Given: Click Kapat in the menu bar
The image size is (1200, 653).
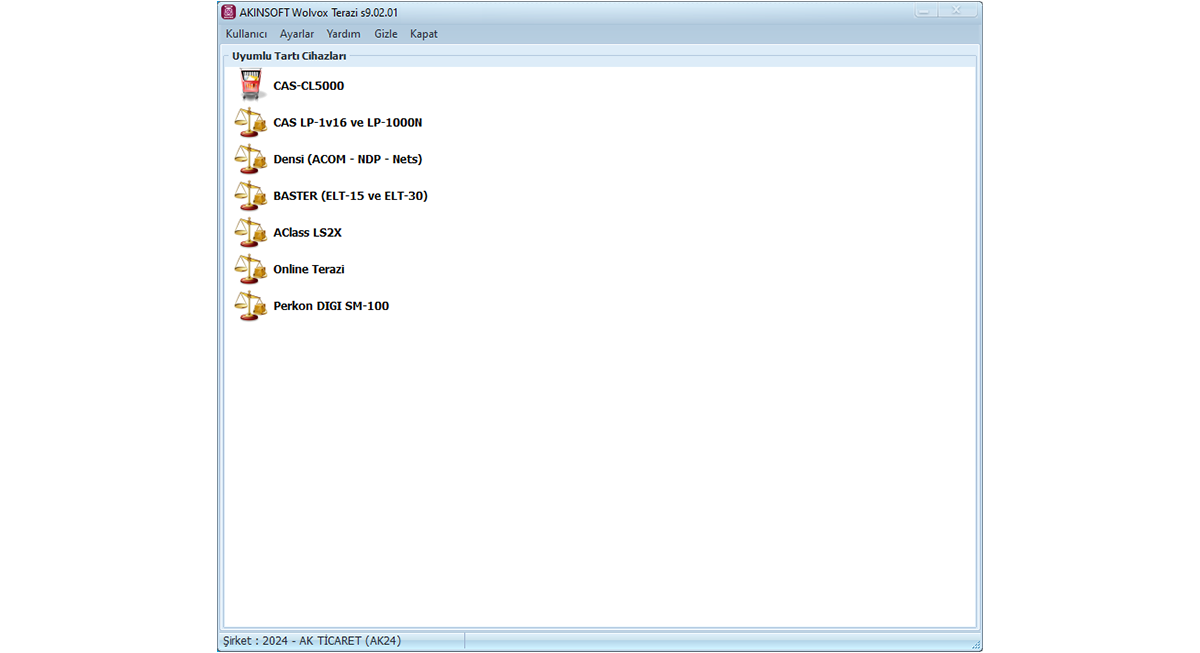Looking at the screenshot, I should click(x=424, y=34).
